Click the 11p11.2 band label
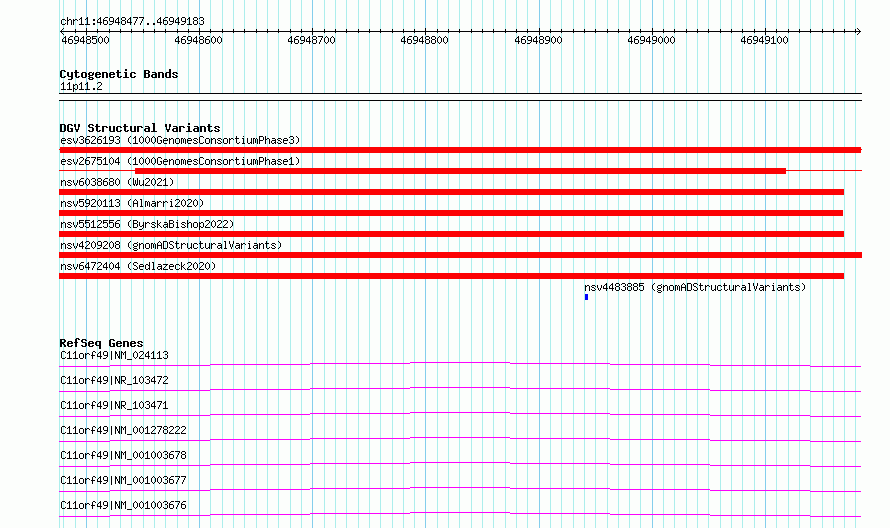 81,86
